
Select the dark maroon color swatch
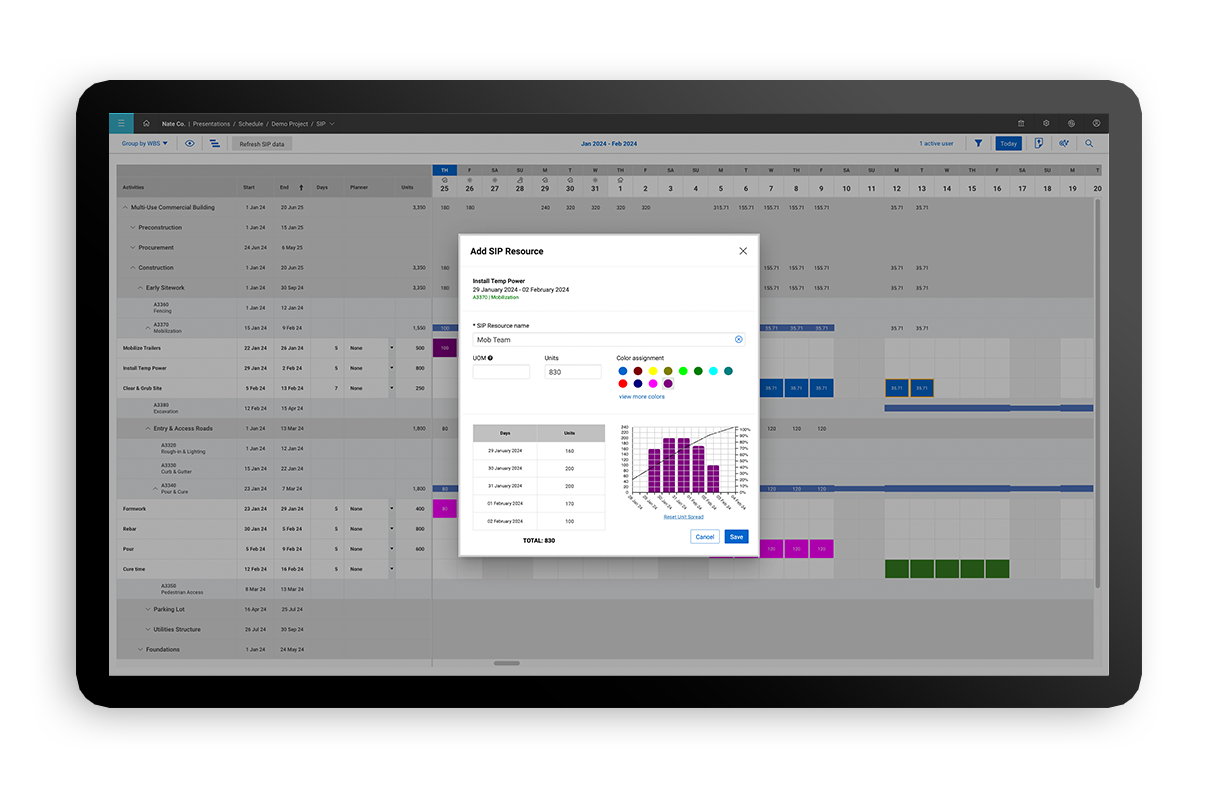click(638, 371)
